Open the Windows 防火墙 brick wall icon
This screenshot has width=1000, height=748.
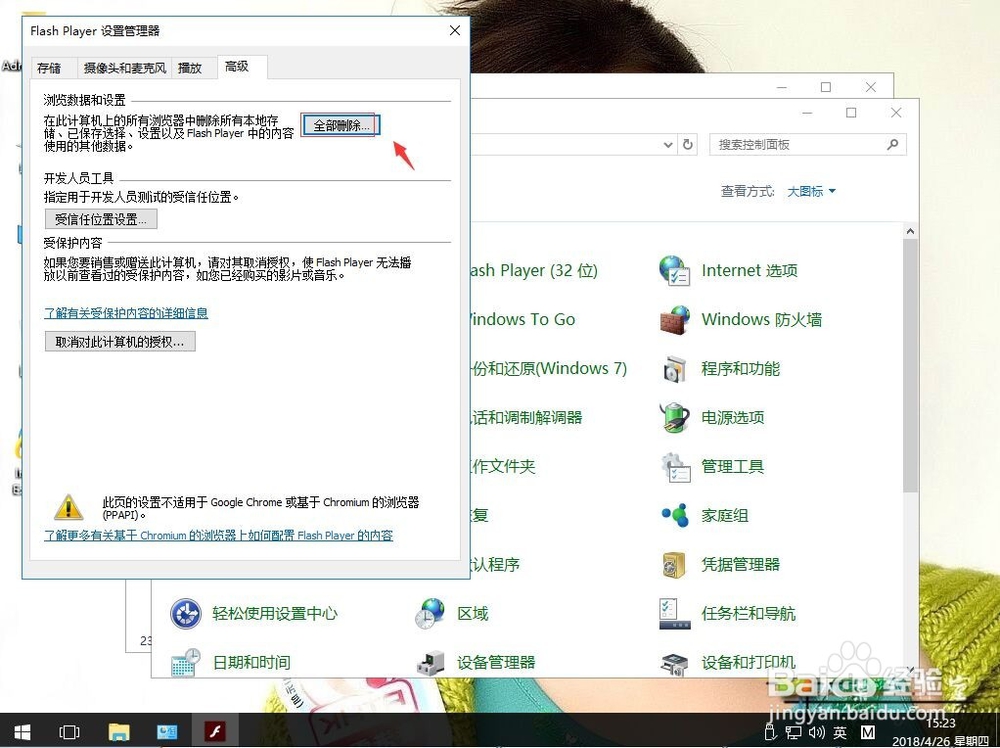[x=674, y=319]
